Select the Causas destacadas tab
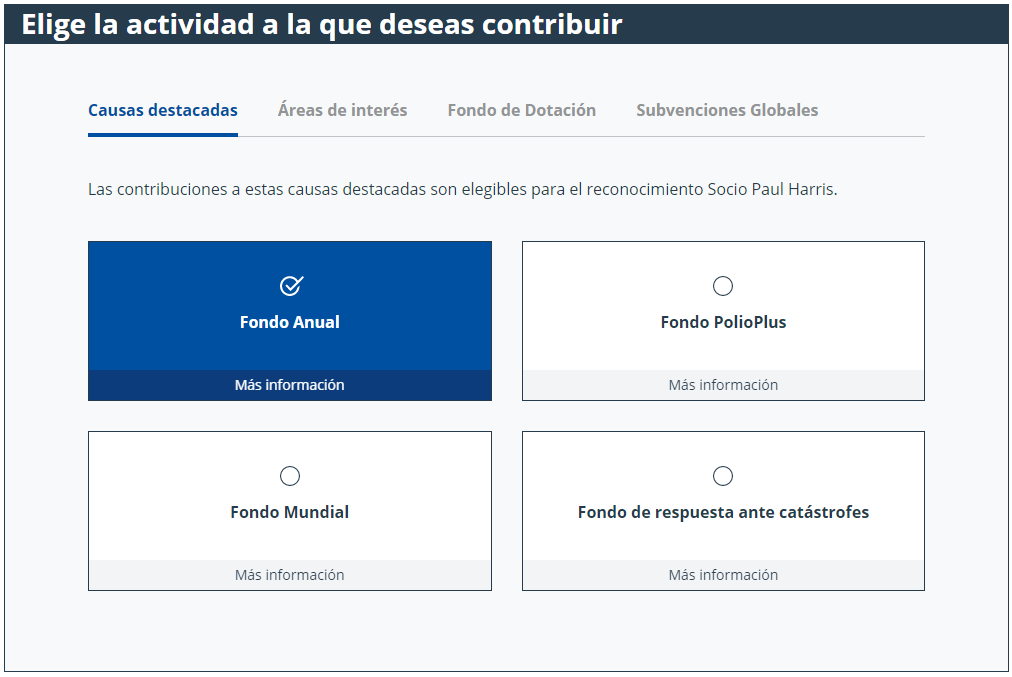The width and height of the screenshot is (1012, 677). point(163,110)
